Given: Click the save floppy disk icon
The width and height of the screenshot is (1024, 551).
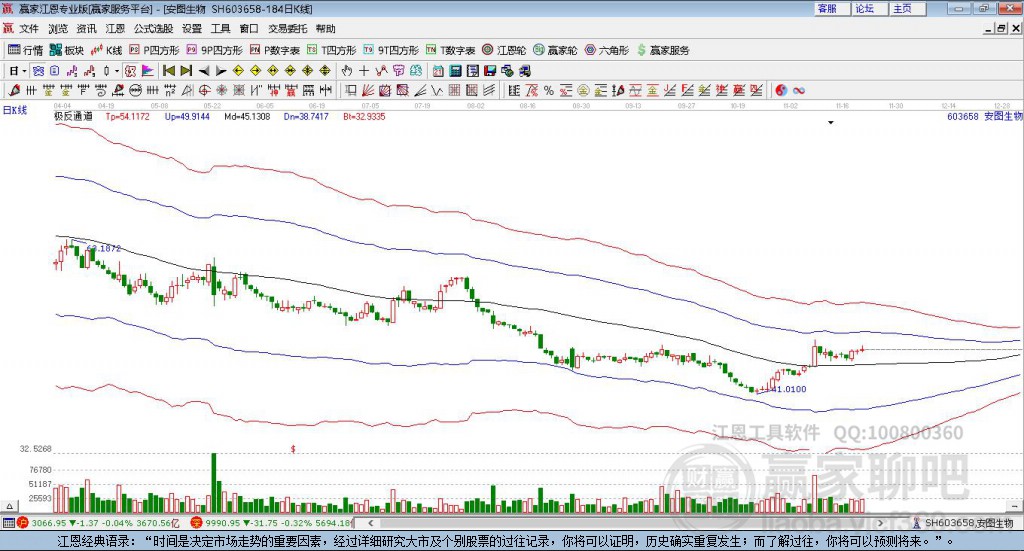Looking at the screenshot, I should [490, 71].
